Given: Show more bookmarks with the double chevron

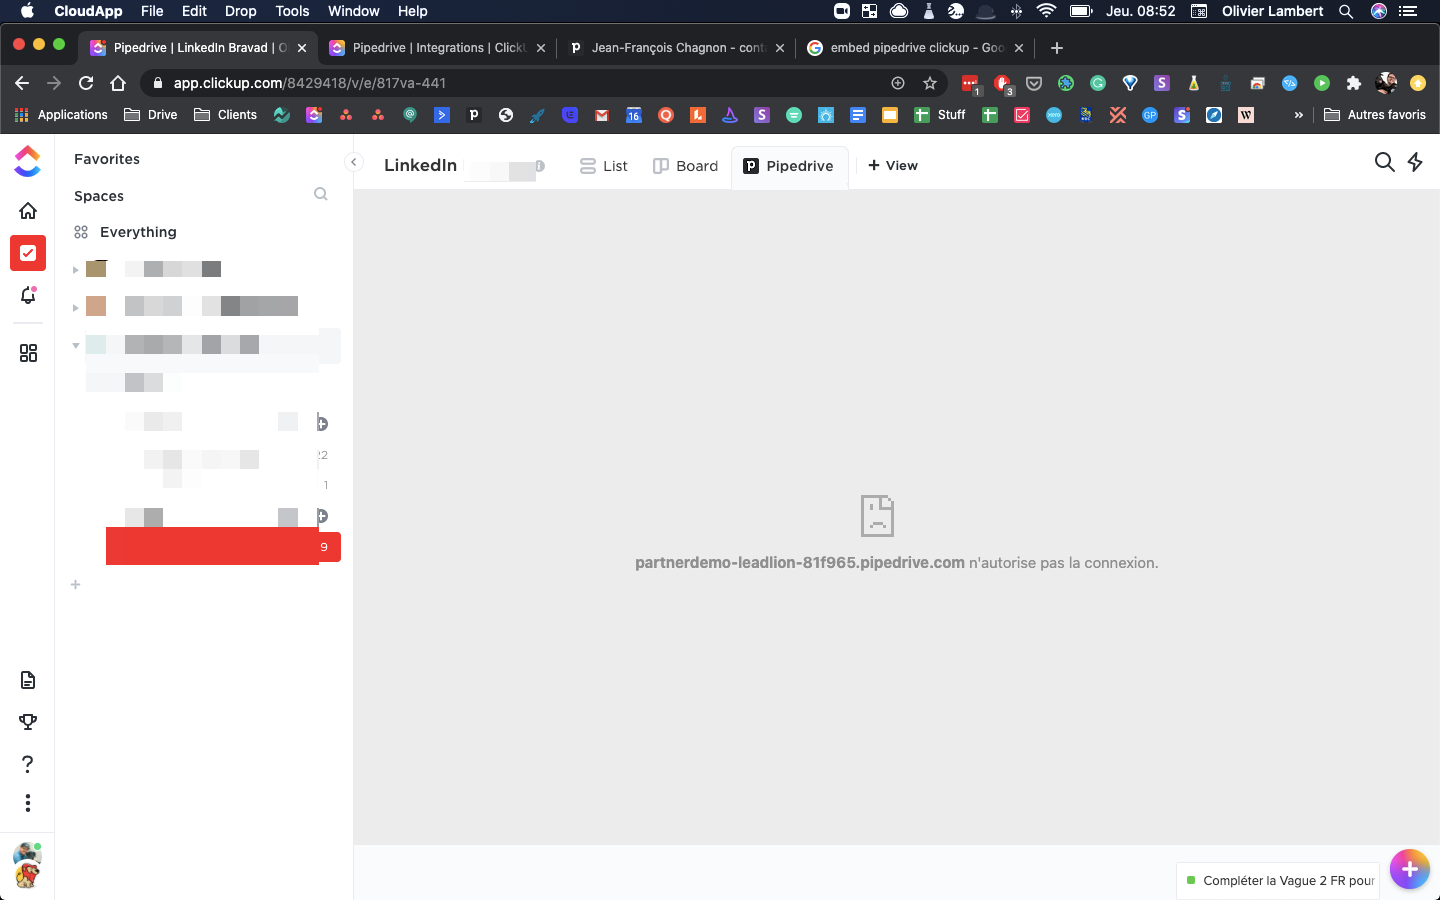Looking at the screenshot, I should coord(1299,115).
